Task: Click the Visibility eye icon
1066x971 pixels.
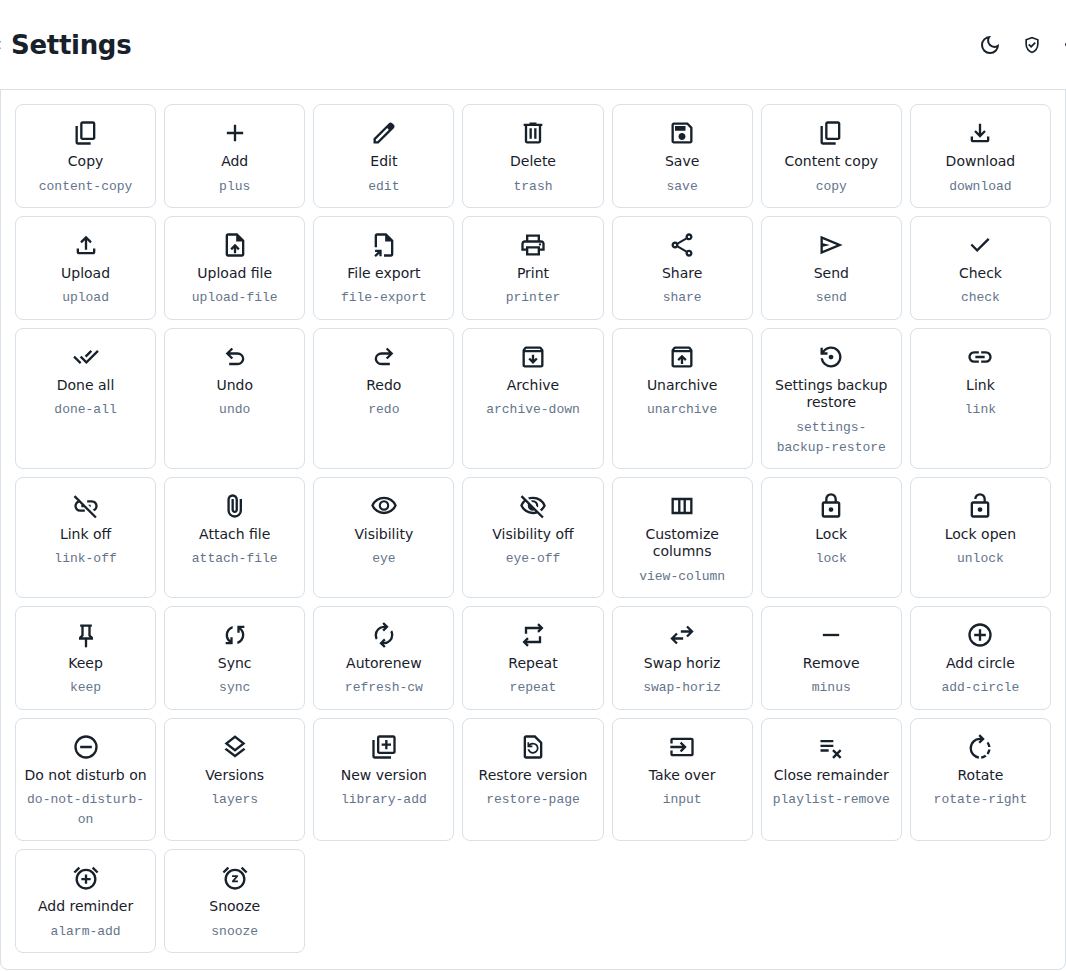Action: point(383,506)
